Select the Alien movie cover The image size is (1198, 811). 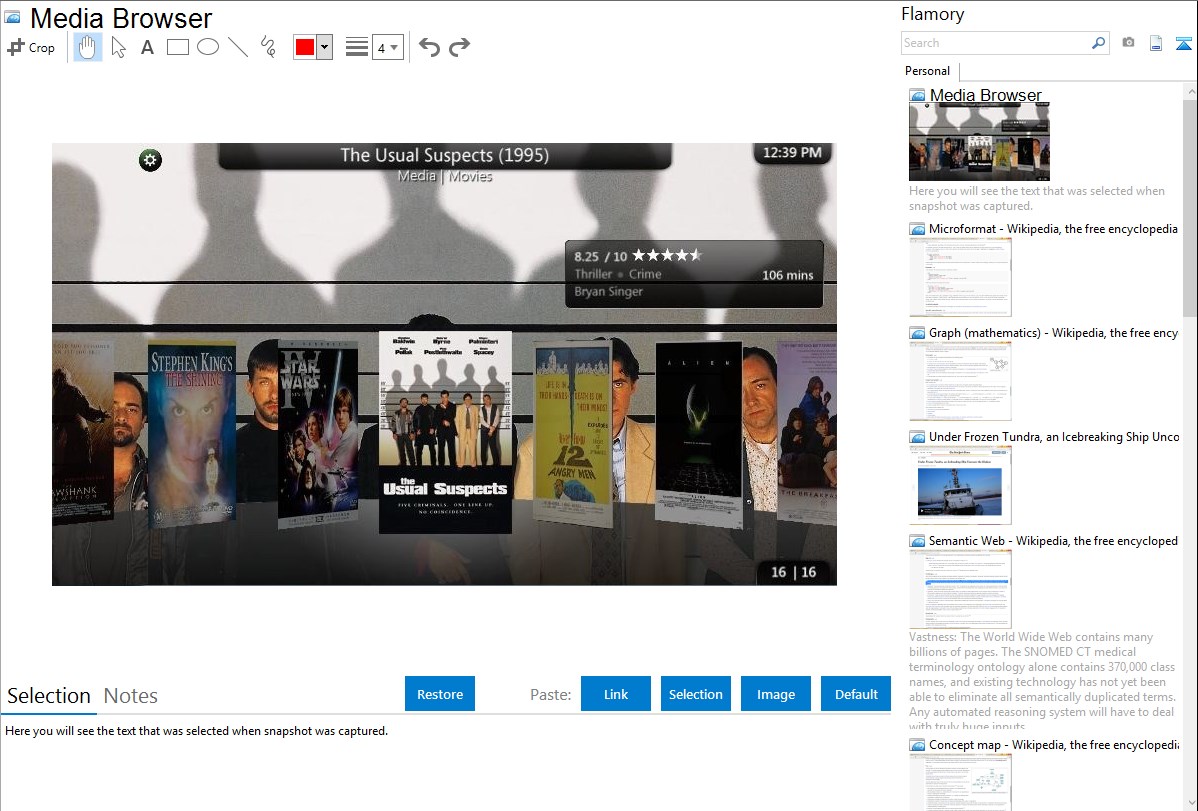pos(699,433)
